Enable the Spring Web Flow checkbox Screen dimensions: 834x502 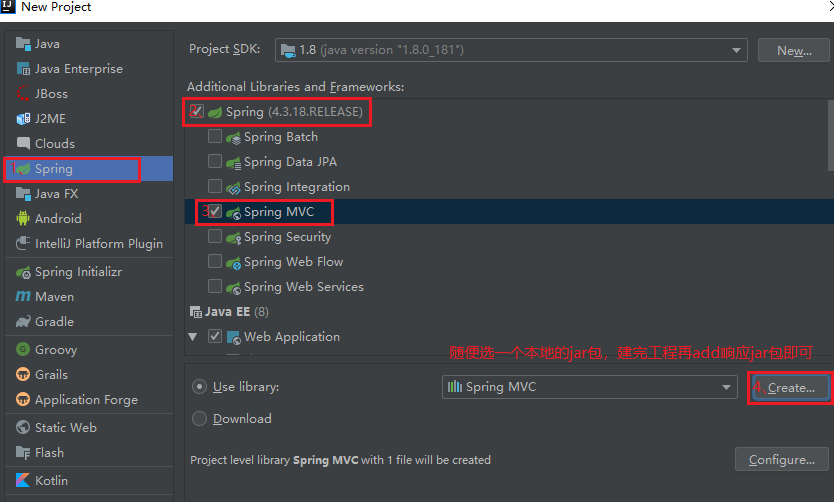click(215, 261)
